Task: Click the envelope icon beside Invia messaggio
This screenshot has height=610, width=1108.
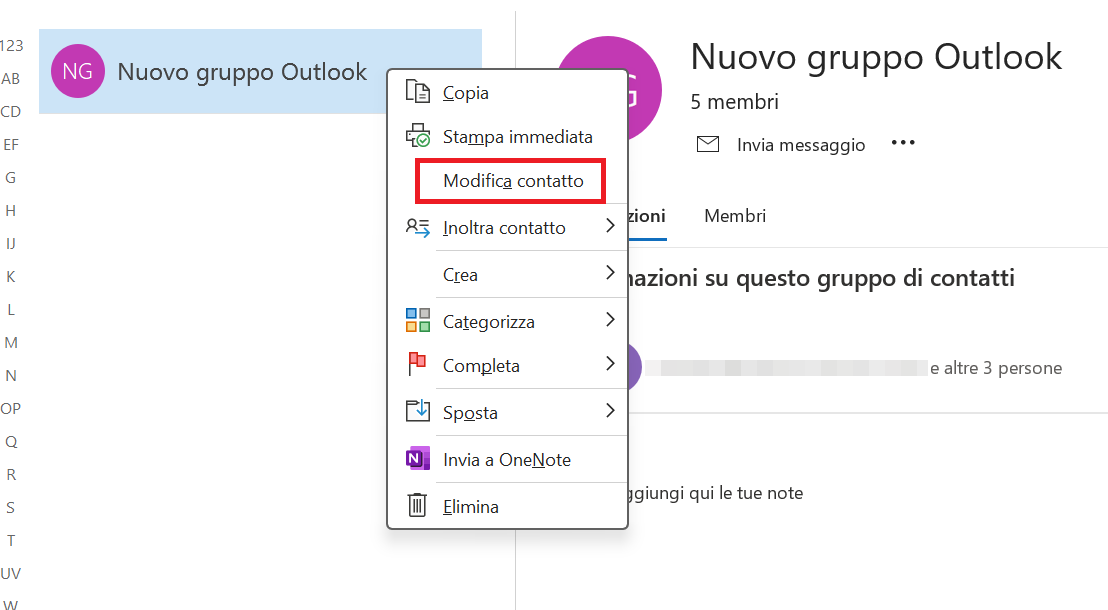Action: (707, 144)
